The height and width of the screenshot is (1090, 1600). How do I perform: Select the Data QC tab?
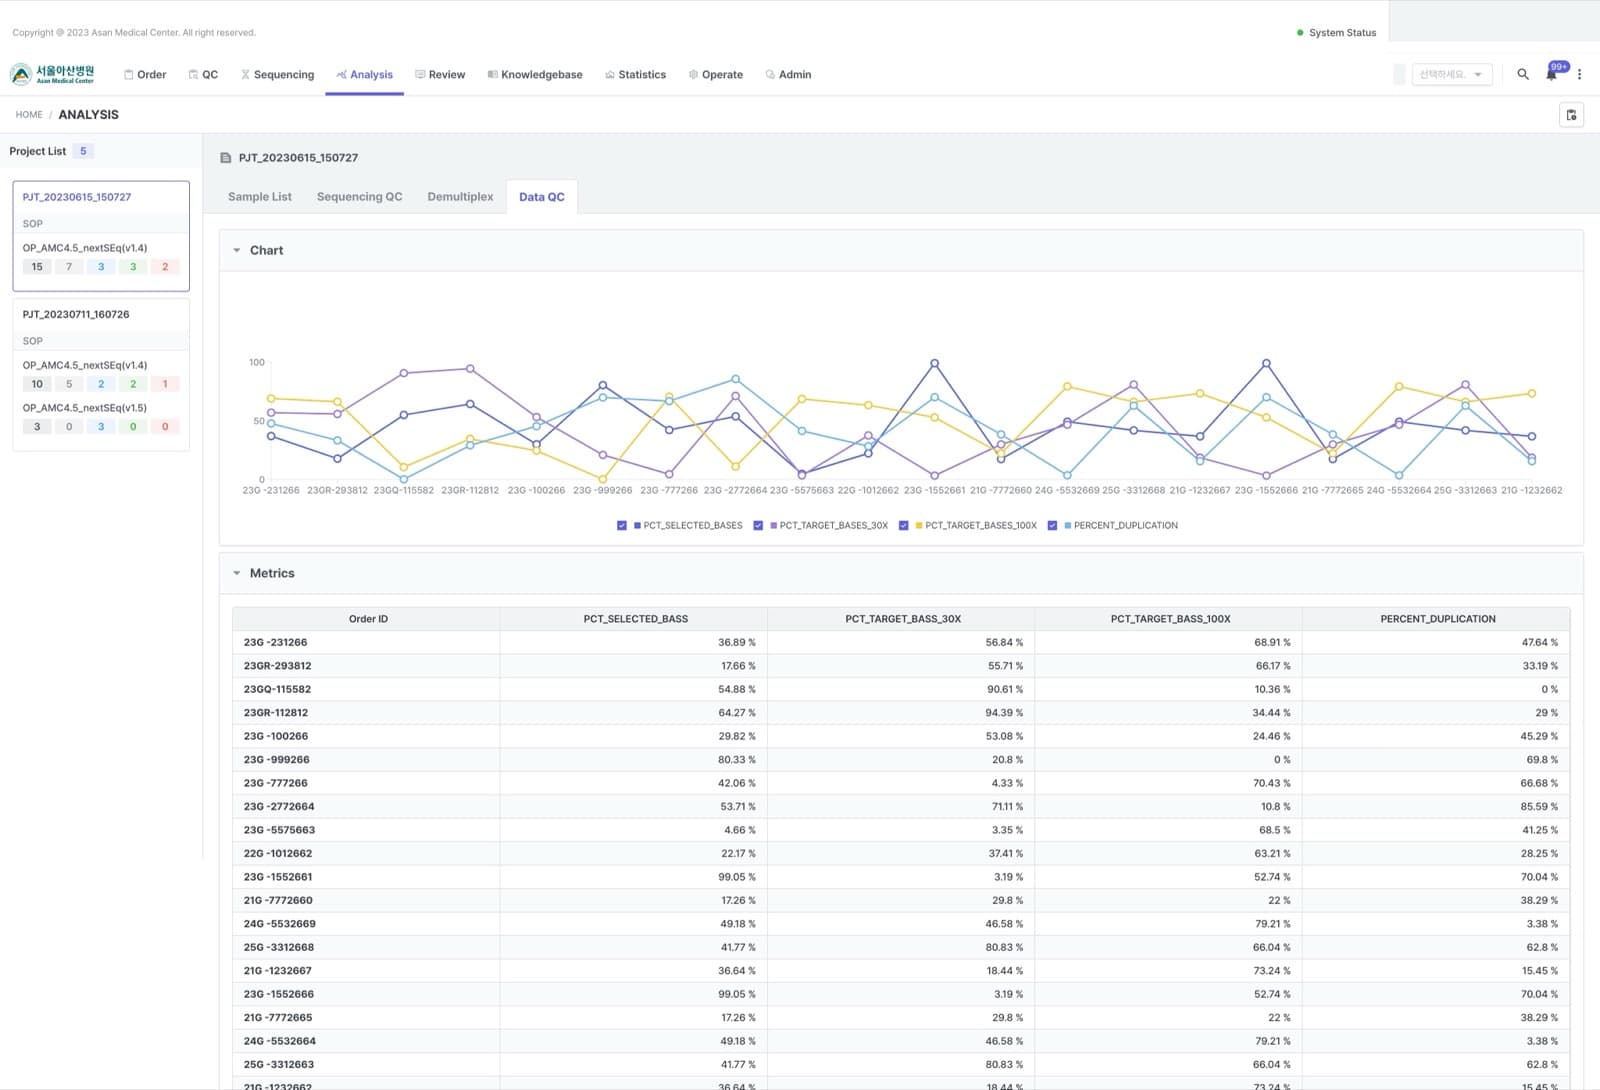click(542, 197)
